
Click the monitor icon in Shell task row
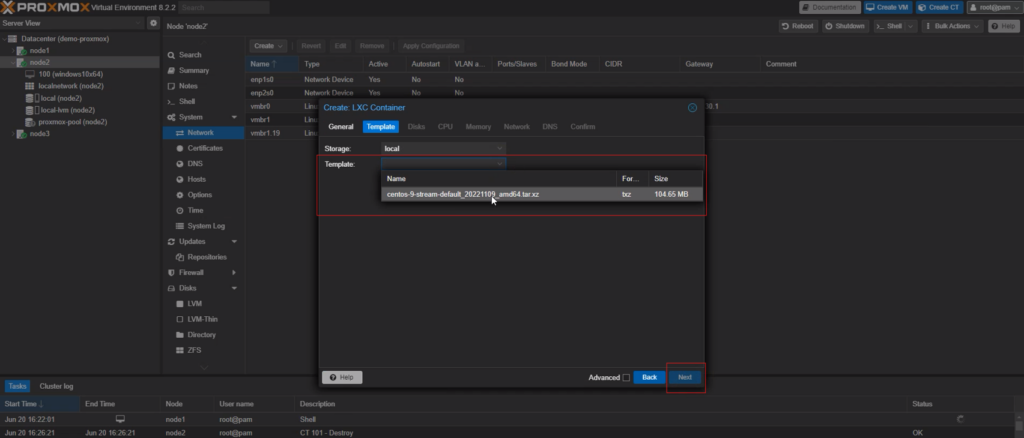(x=120, y=419)
